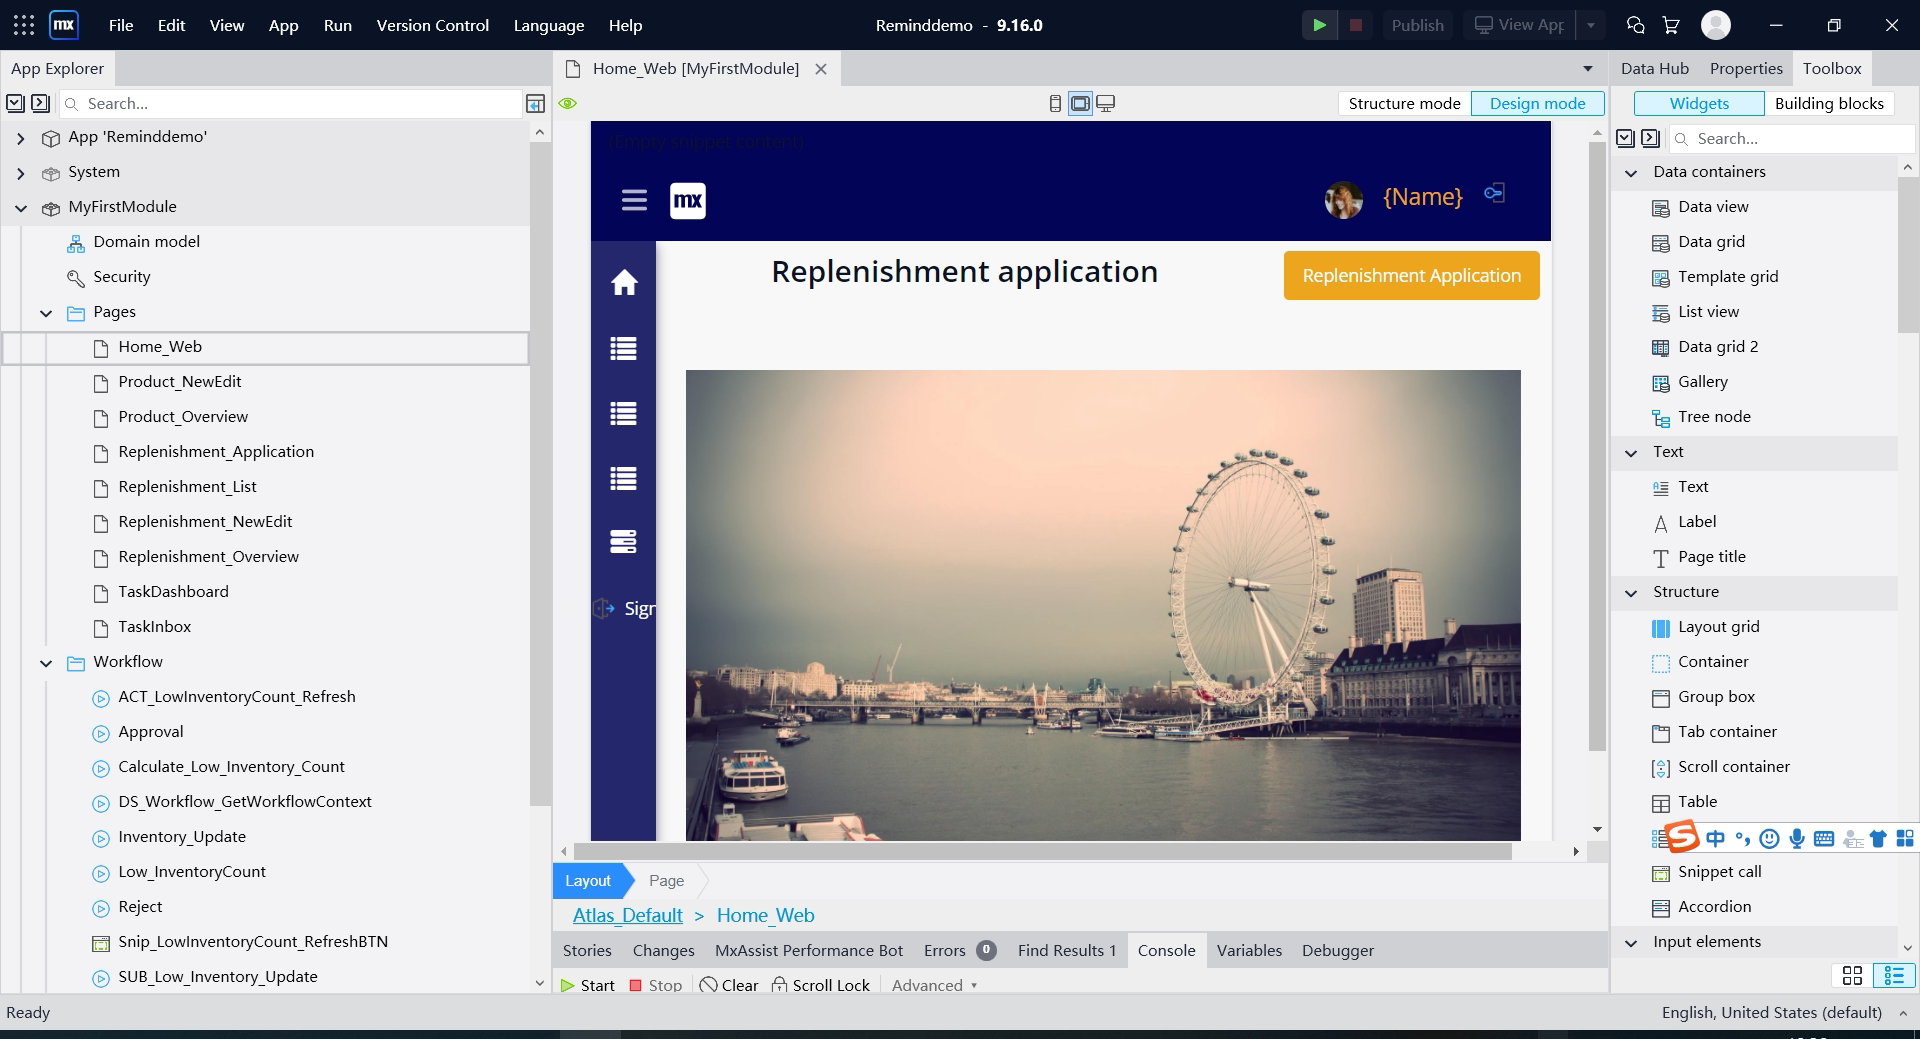The width and height of the screenshot is (1920, 1039).
Task: Collapse the MyFirstModule node
Action: click(21, 208)
